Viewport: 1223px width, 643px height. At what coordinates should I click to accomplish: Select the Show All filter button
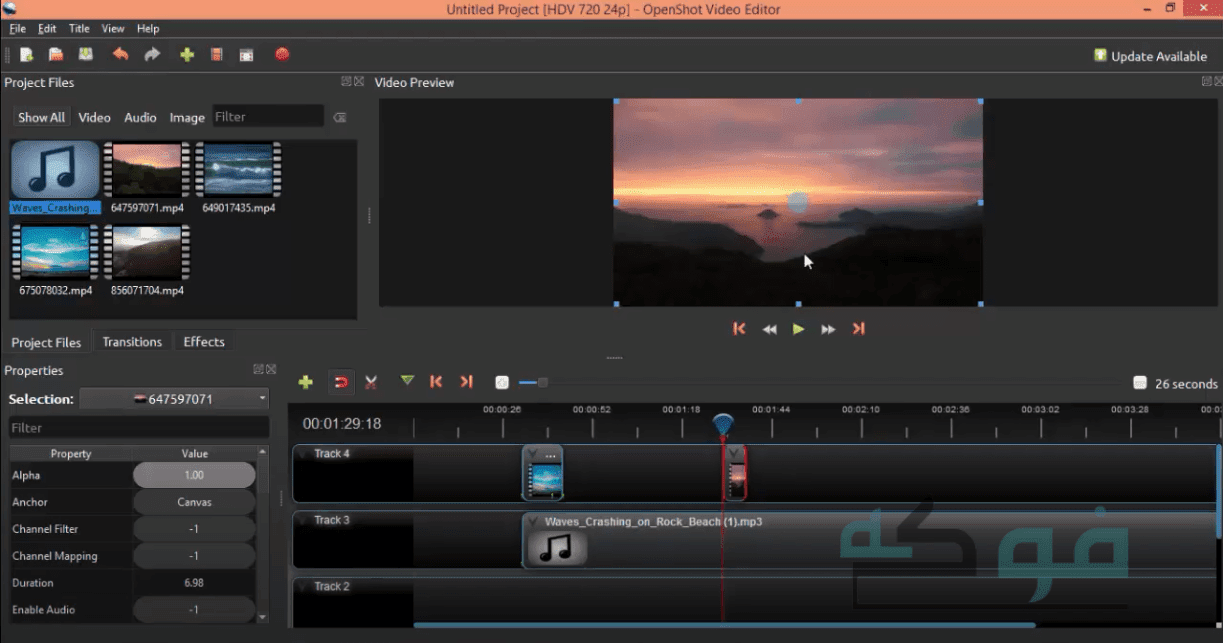click(x=41, y=117)
